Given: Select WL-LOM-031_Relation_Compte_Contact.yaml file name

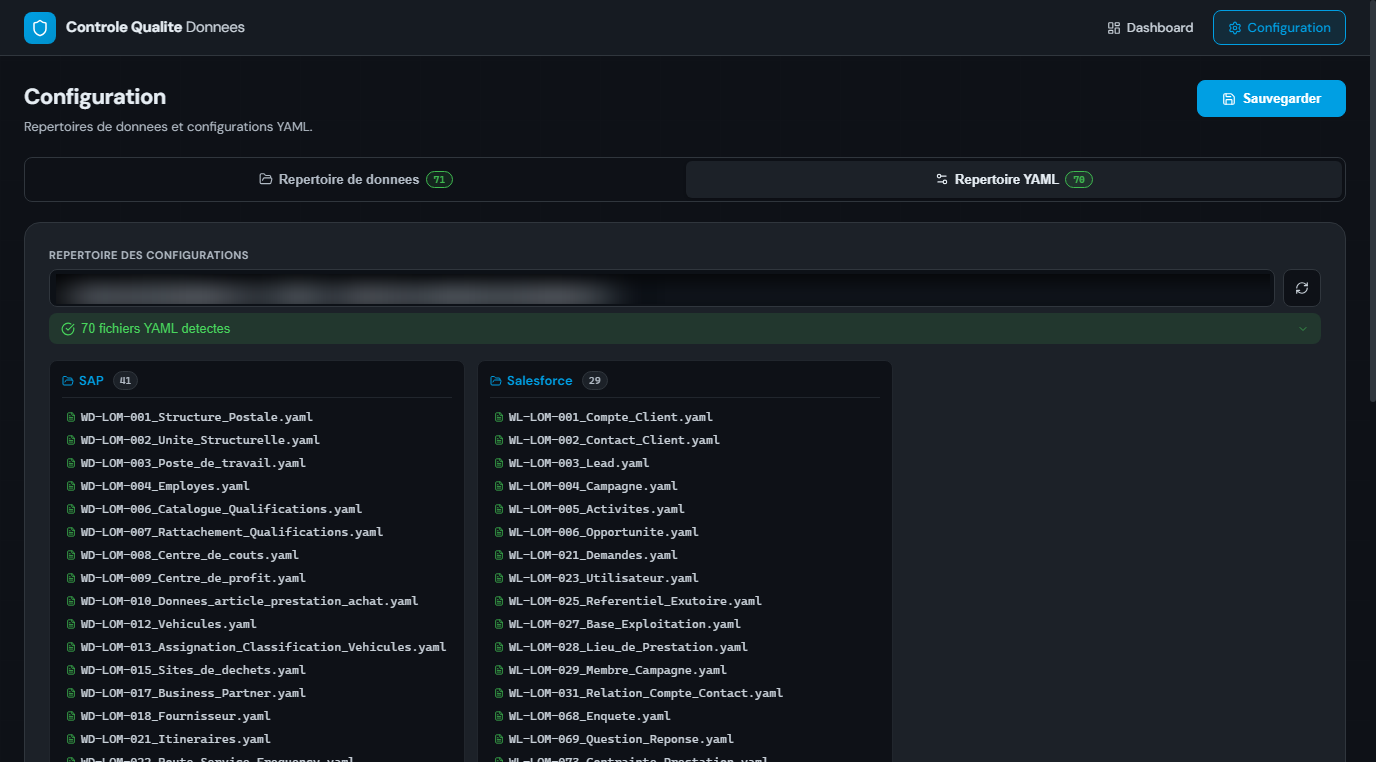Looking at the screenshot, I should pos(645,693).
